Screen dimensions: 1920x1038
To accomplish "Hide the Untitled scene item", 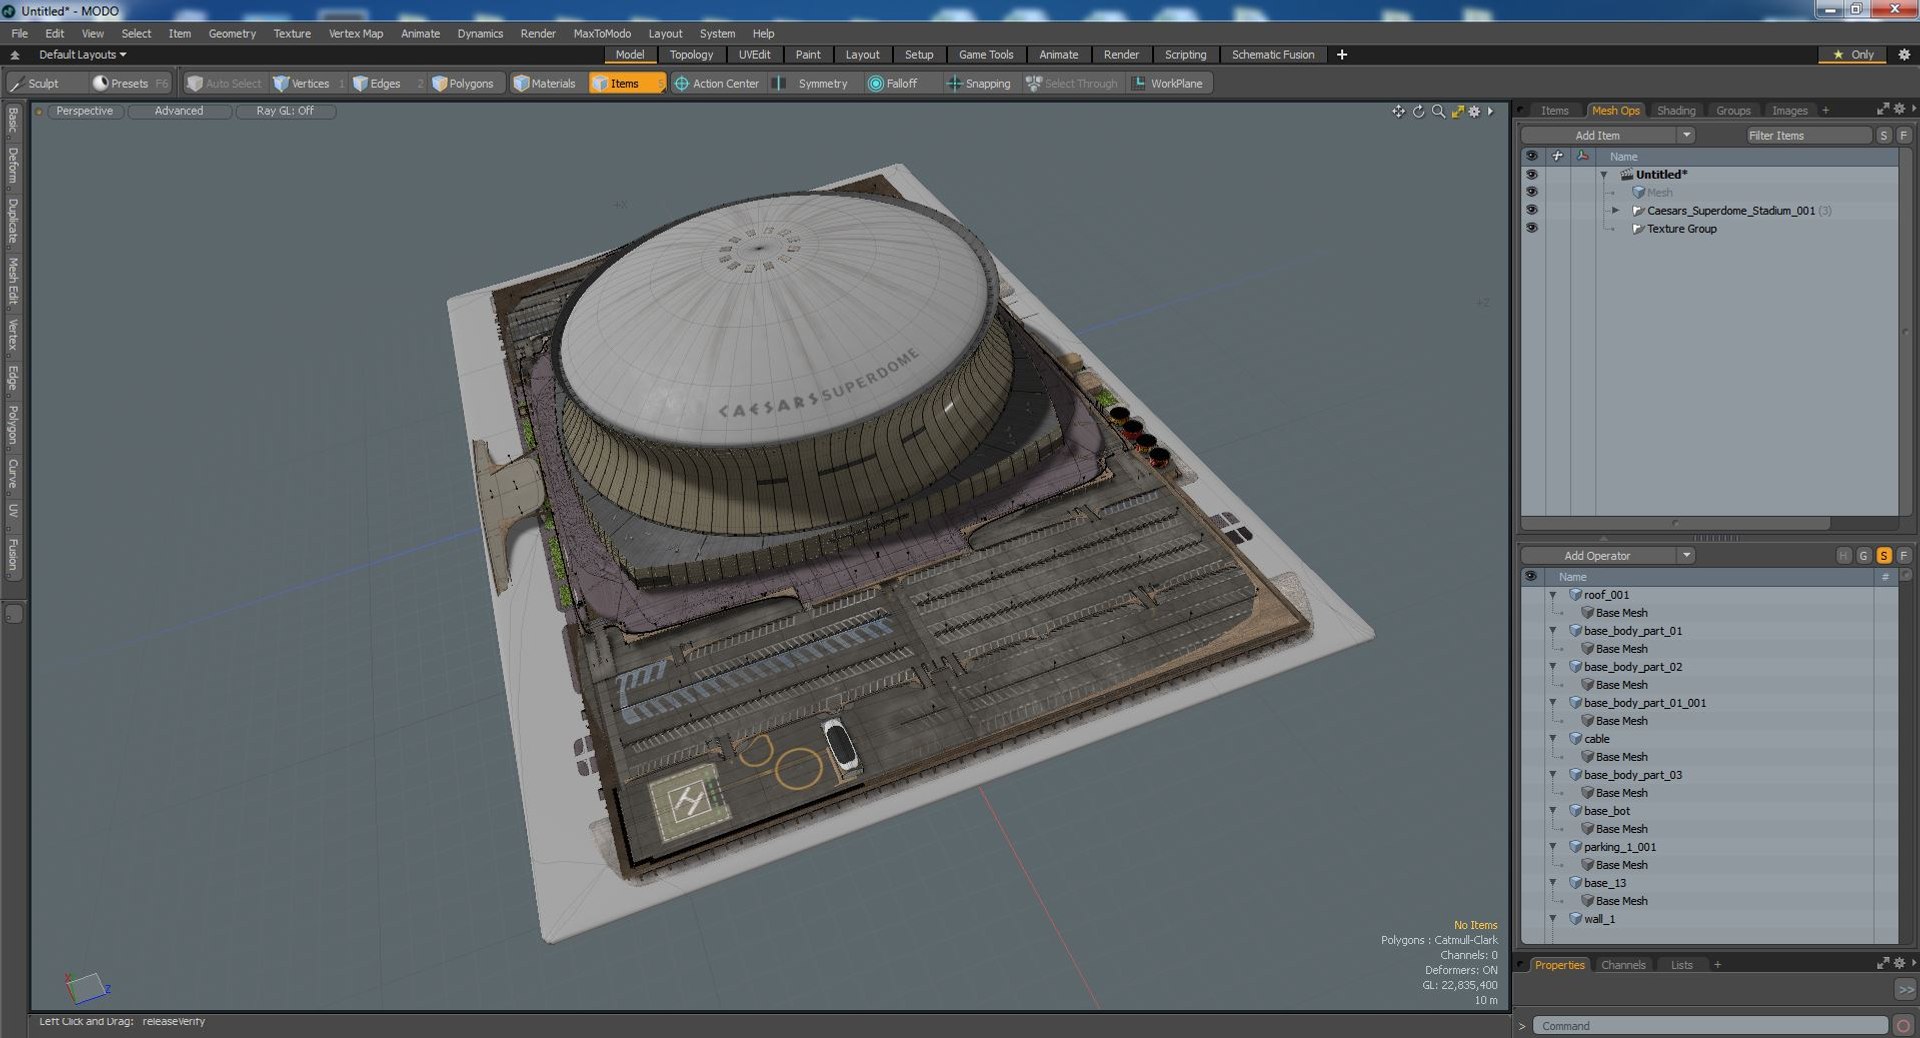I will 1531,174.
